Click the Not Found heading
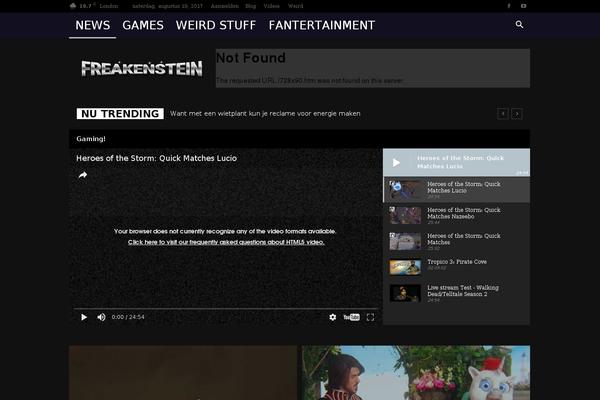600x400 pixels. (251, 58)
